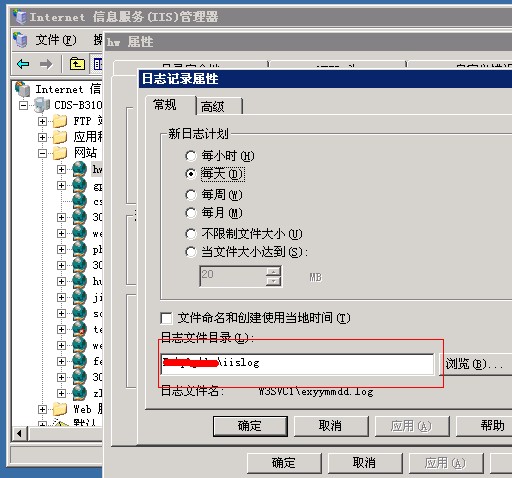Image resolution: width=512 pixels, height=478 pixels.
Task: Choose 当文件大小达到 (S) option
Action: (191, 252)
